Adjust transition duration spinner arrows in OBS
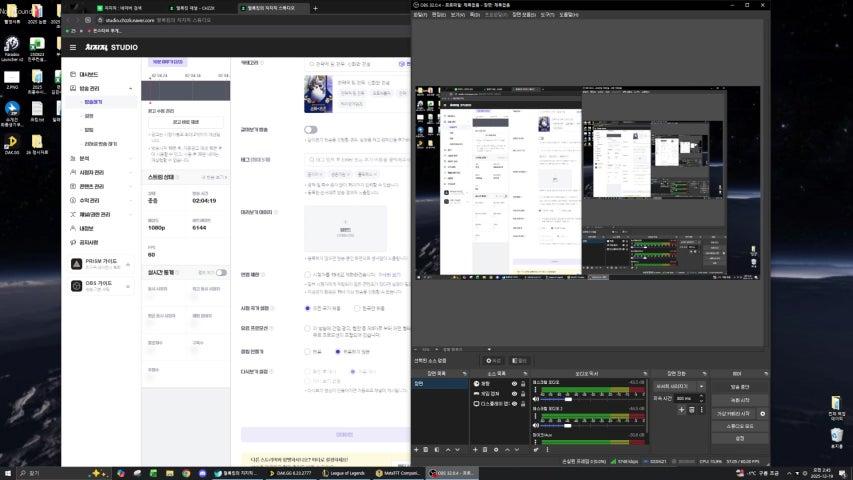This screenshot has height=480, width=853. 702,398
